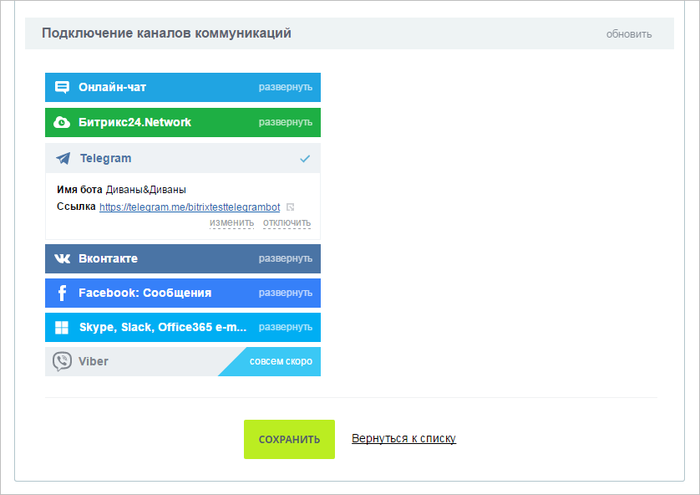Expand the Facebook: Сообщения channel
Viewport: 700px width, 495px height.
(x=285, y=293)
